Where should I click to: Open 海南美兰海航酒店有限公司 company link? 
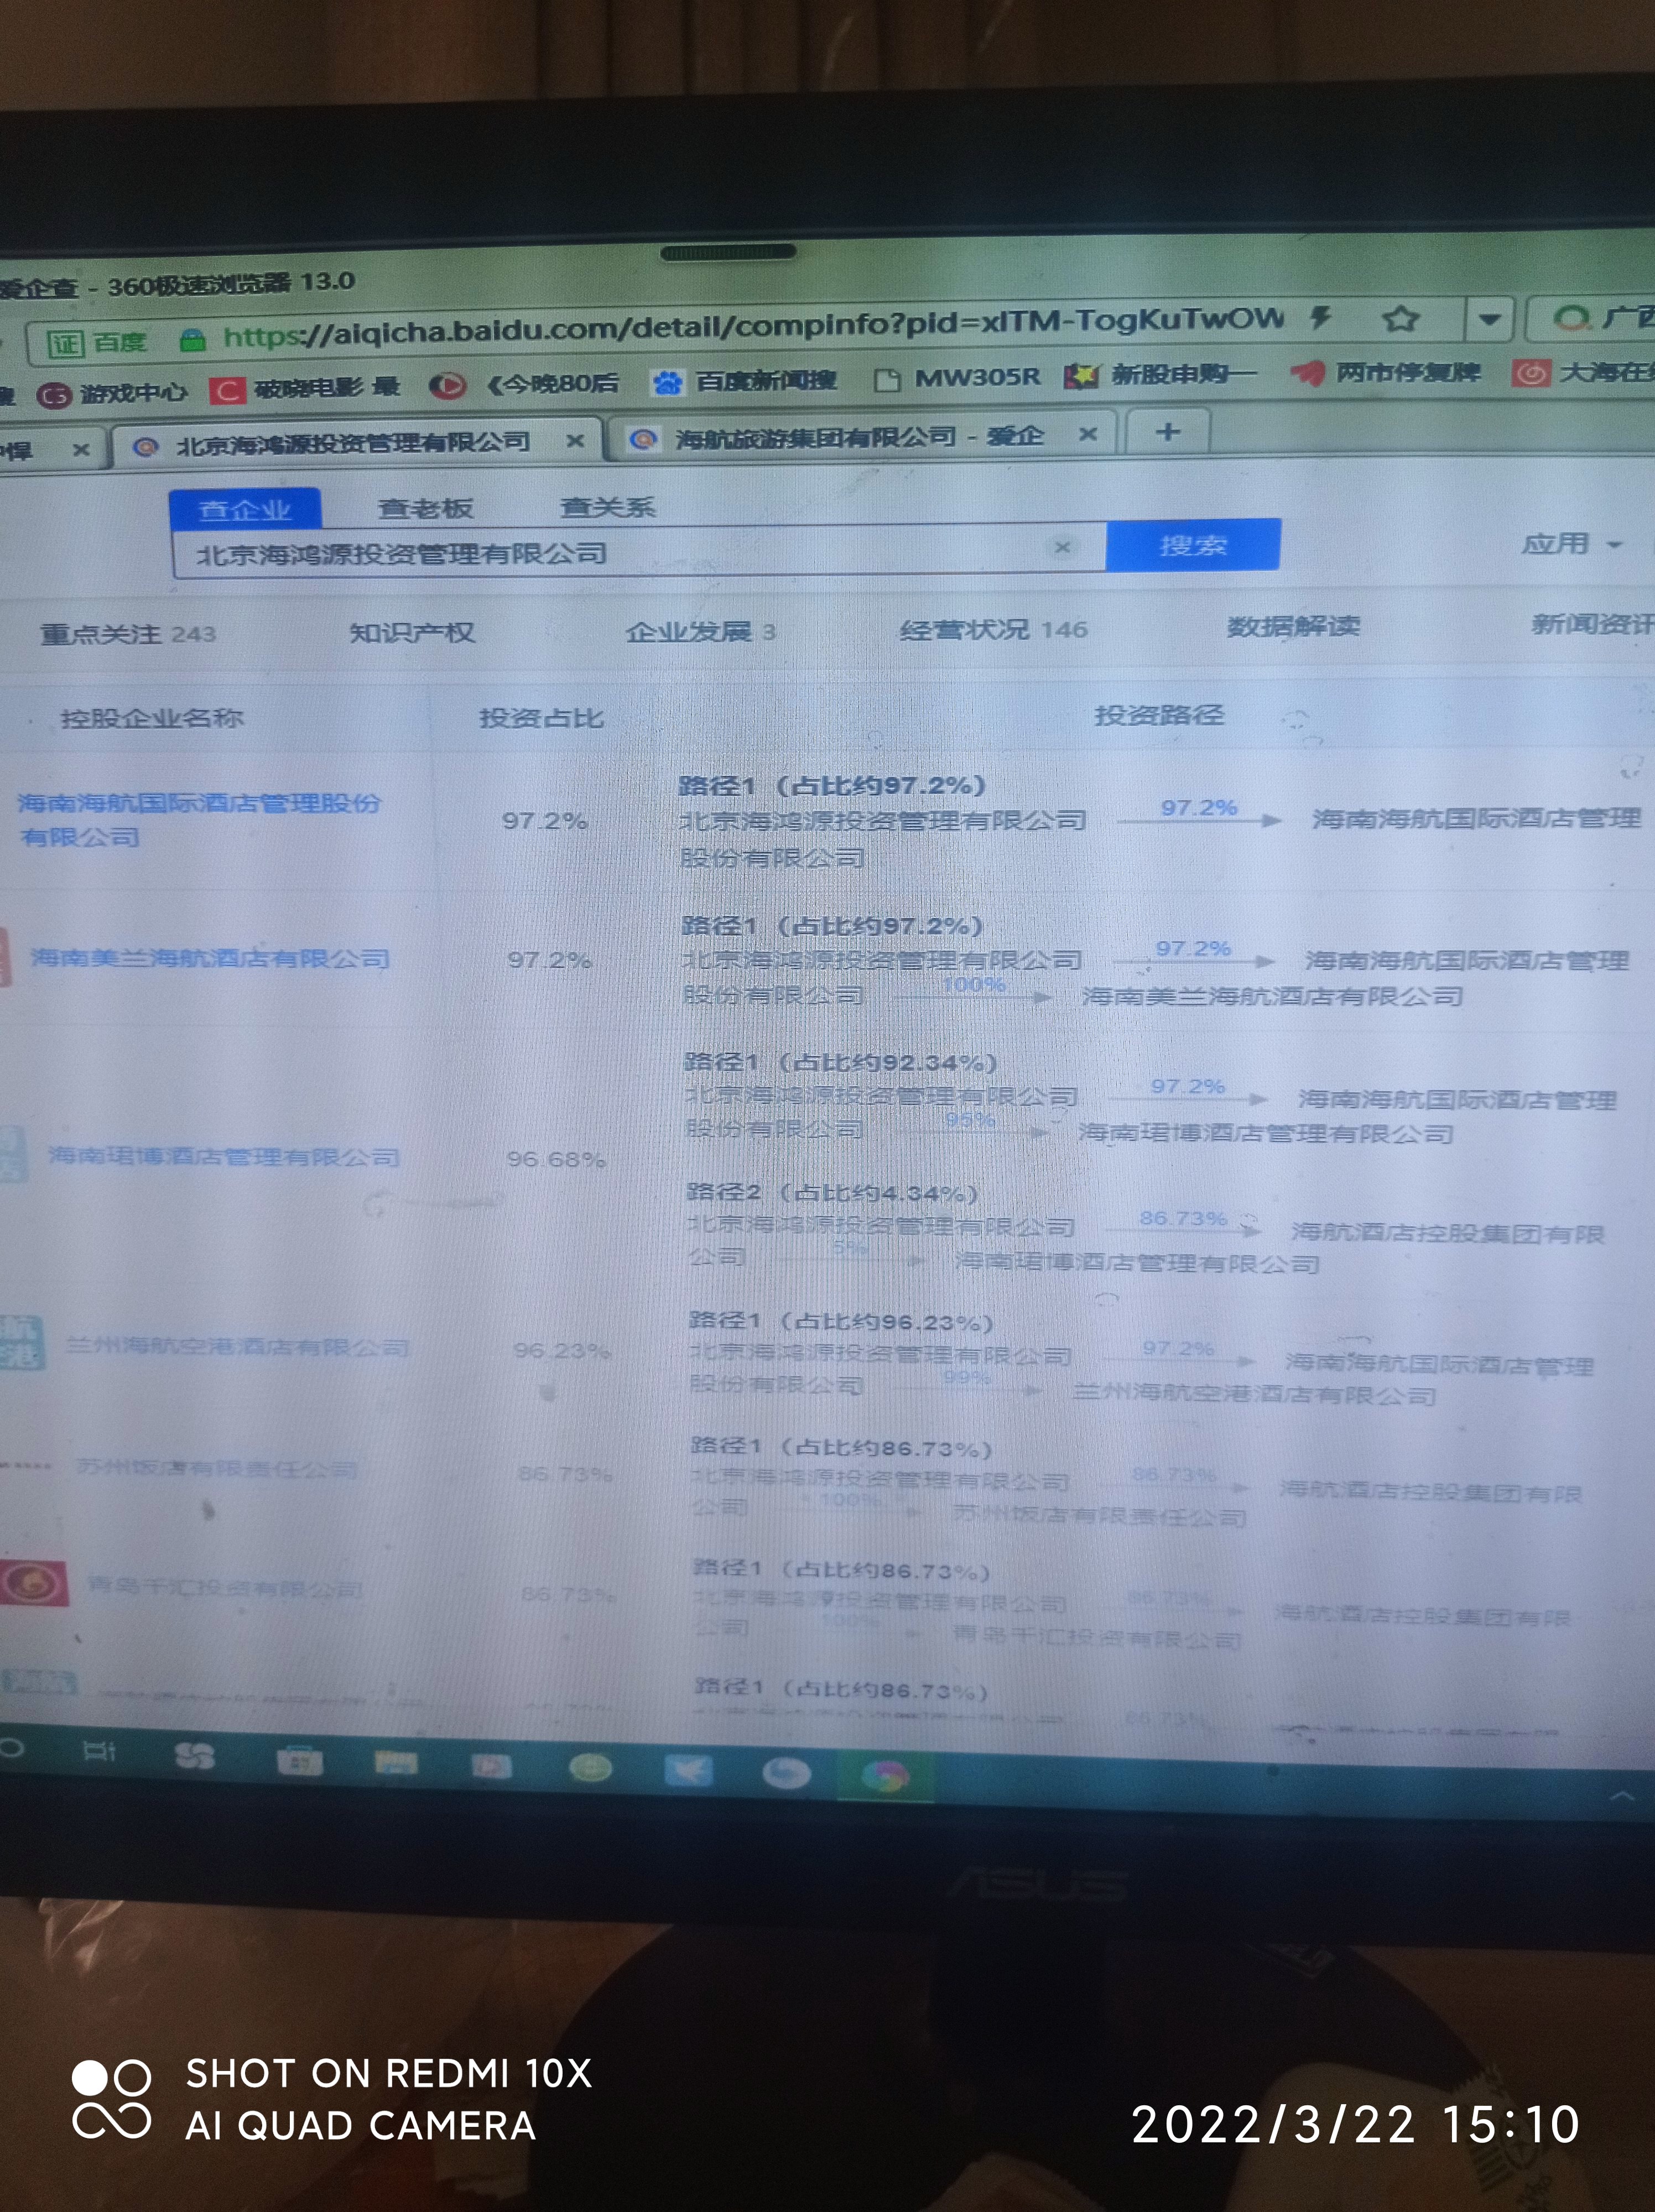[209, 958]
